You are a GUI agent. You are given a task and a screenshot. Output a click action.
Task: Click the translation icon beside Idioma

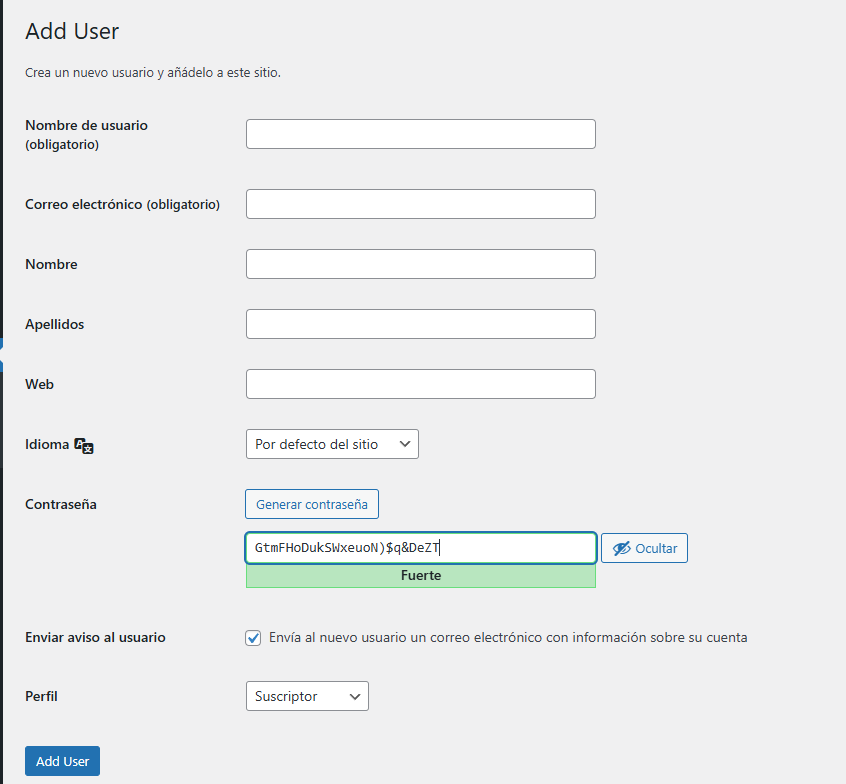(84, 445)
